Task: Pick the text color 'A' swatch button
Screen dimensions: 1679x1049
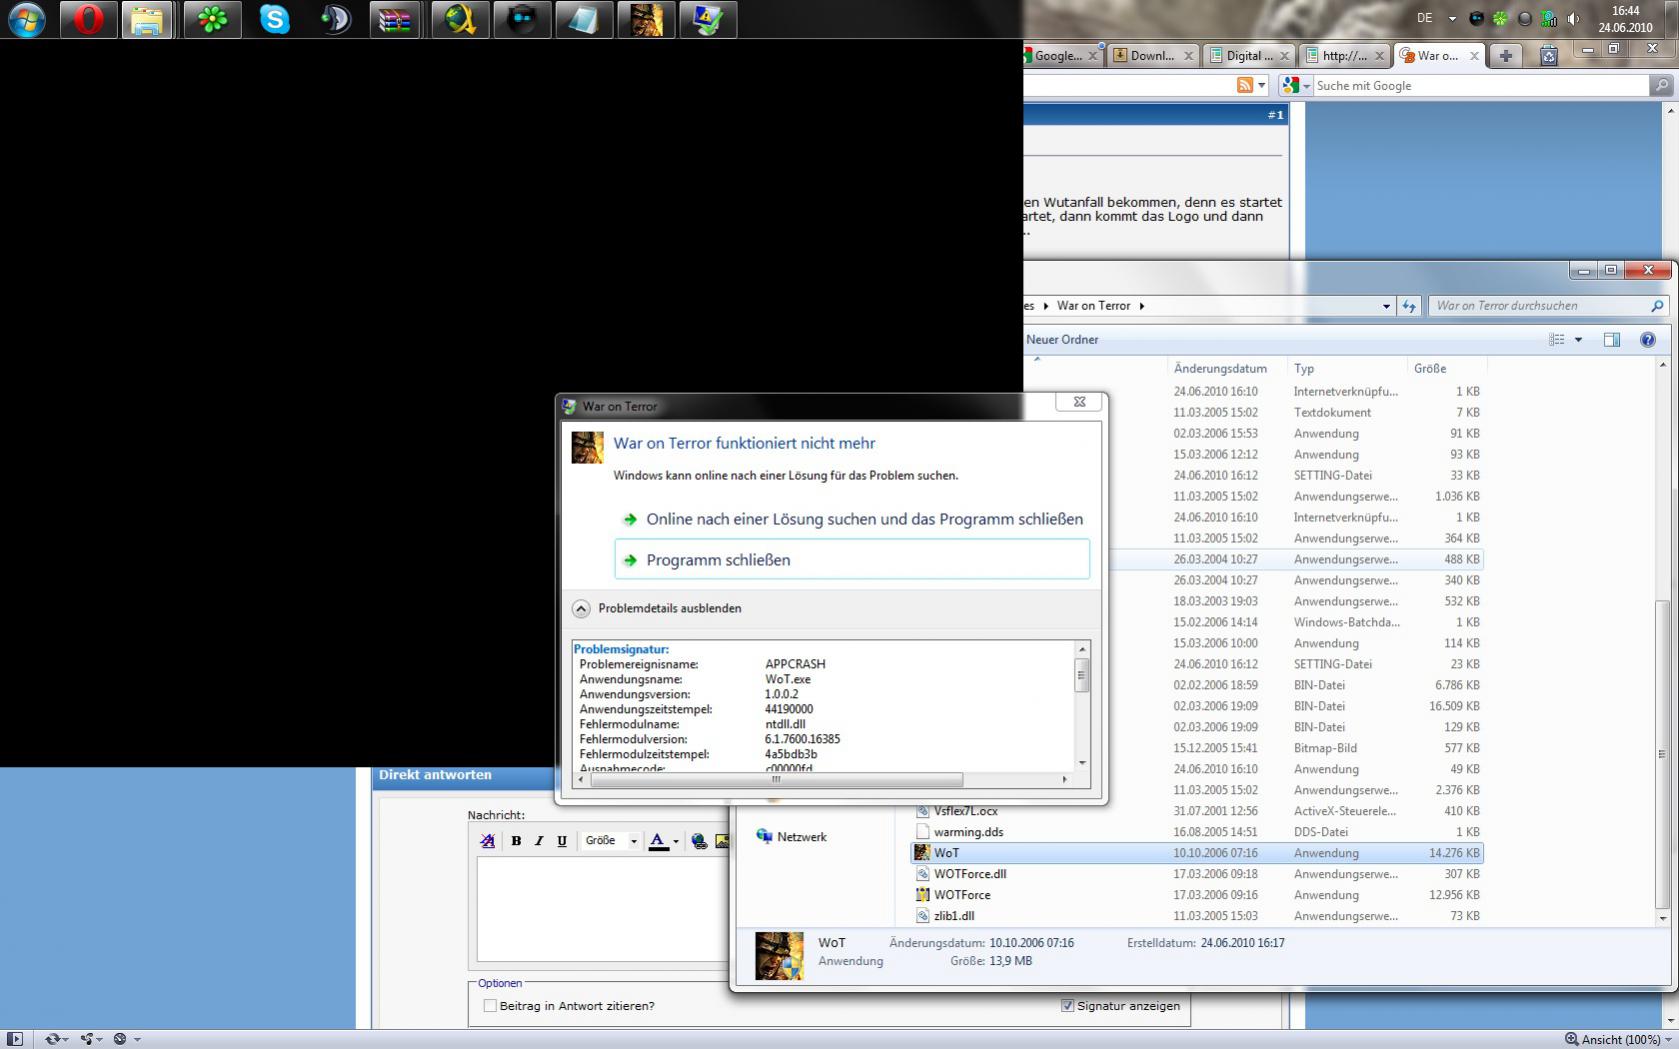Action: tap(658, 841)
